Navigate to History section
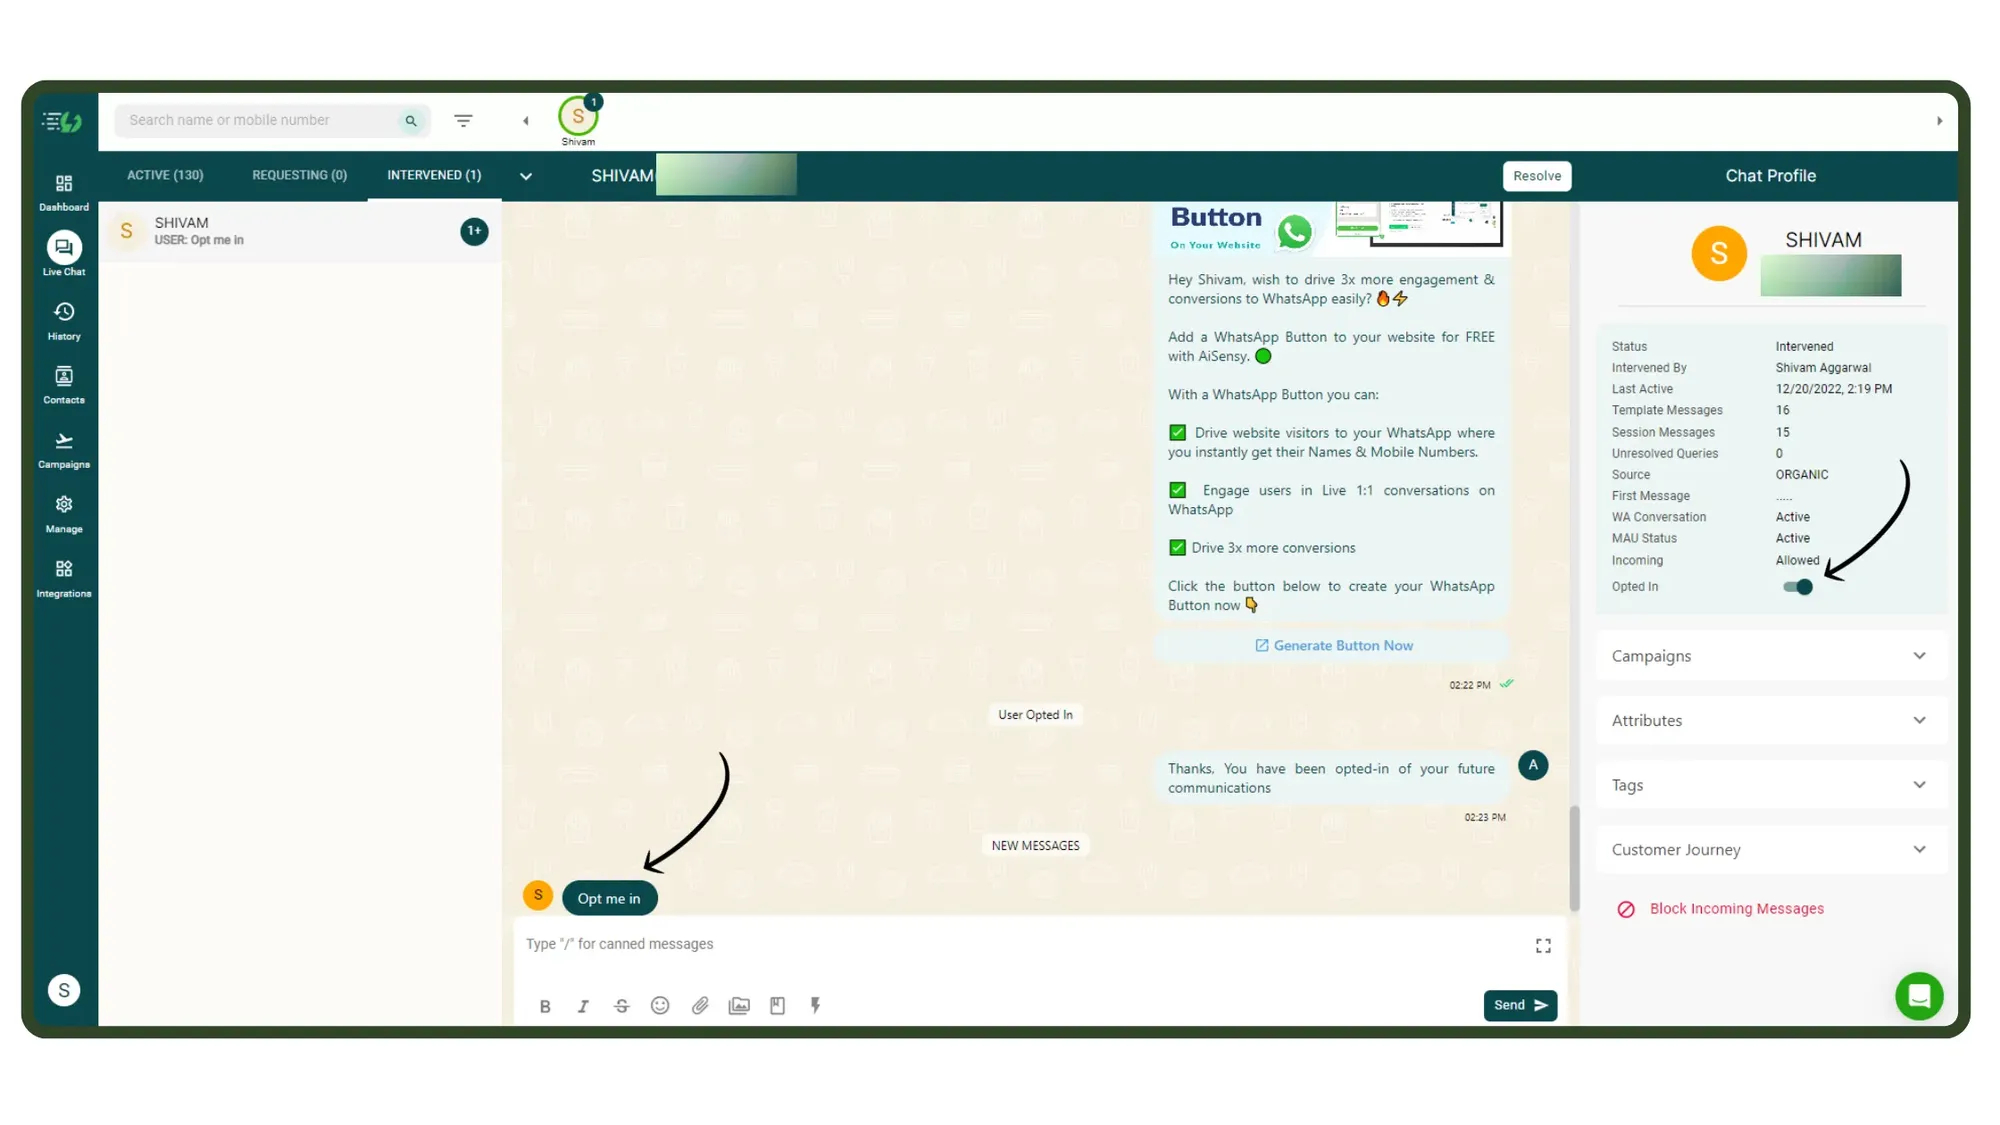This screenshot has width=2000, height=1125. pos(63,319)
